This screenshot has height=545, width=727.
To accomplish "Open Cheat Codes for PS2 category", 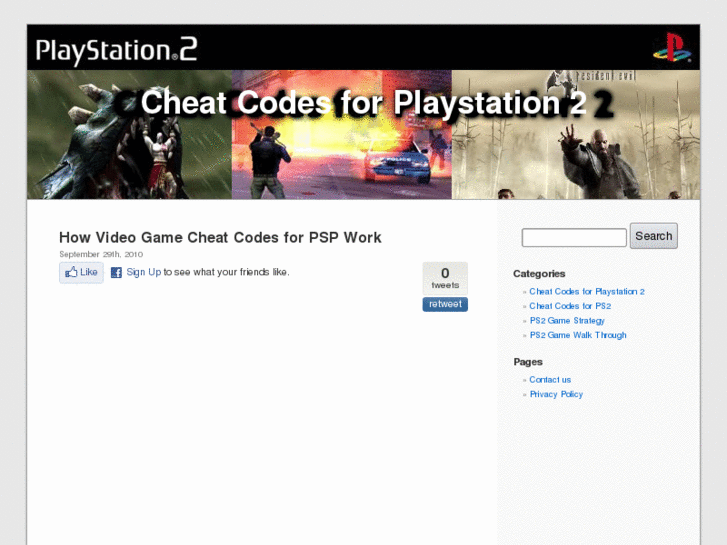I will [x=570, y=306].
